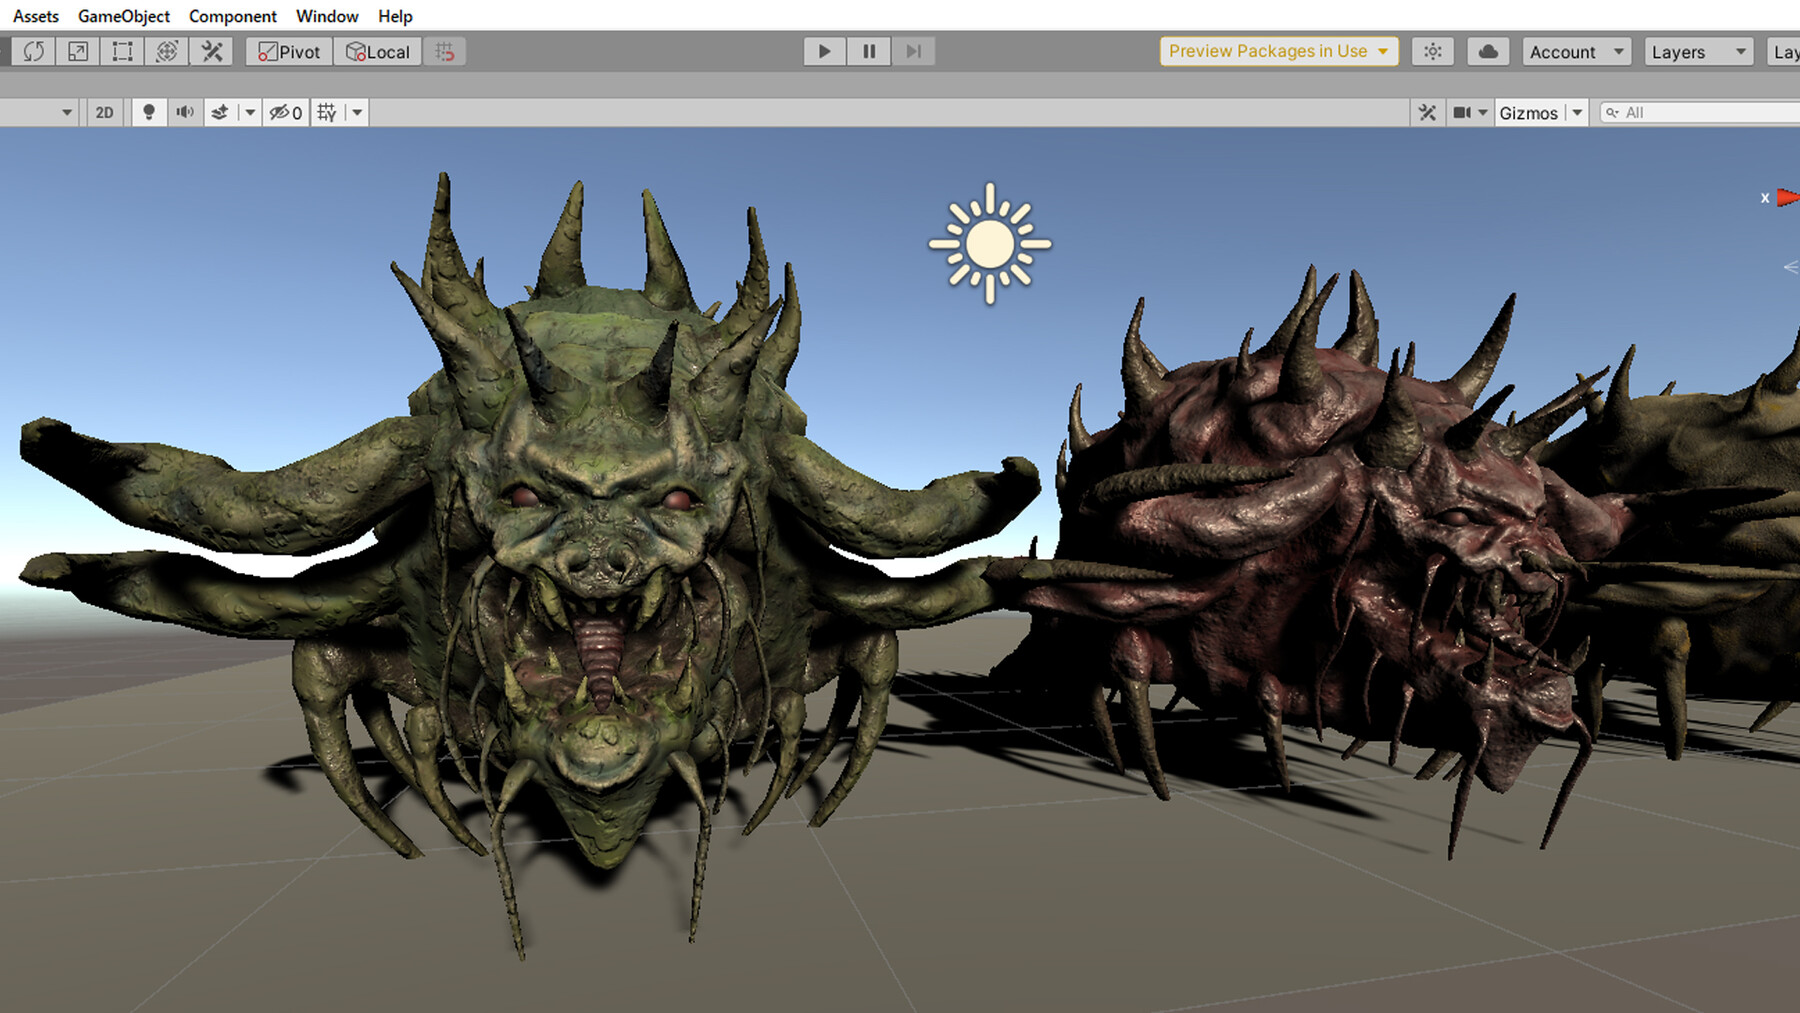Toggle scene lighting with the lightbulb
1800x1013 pixels.
tap(149, 112)
